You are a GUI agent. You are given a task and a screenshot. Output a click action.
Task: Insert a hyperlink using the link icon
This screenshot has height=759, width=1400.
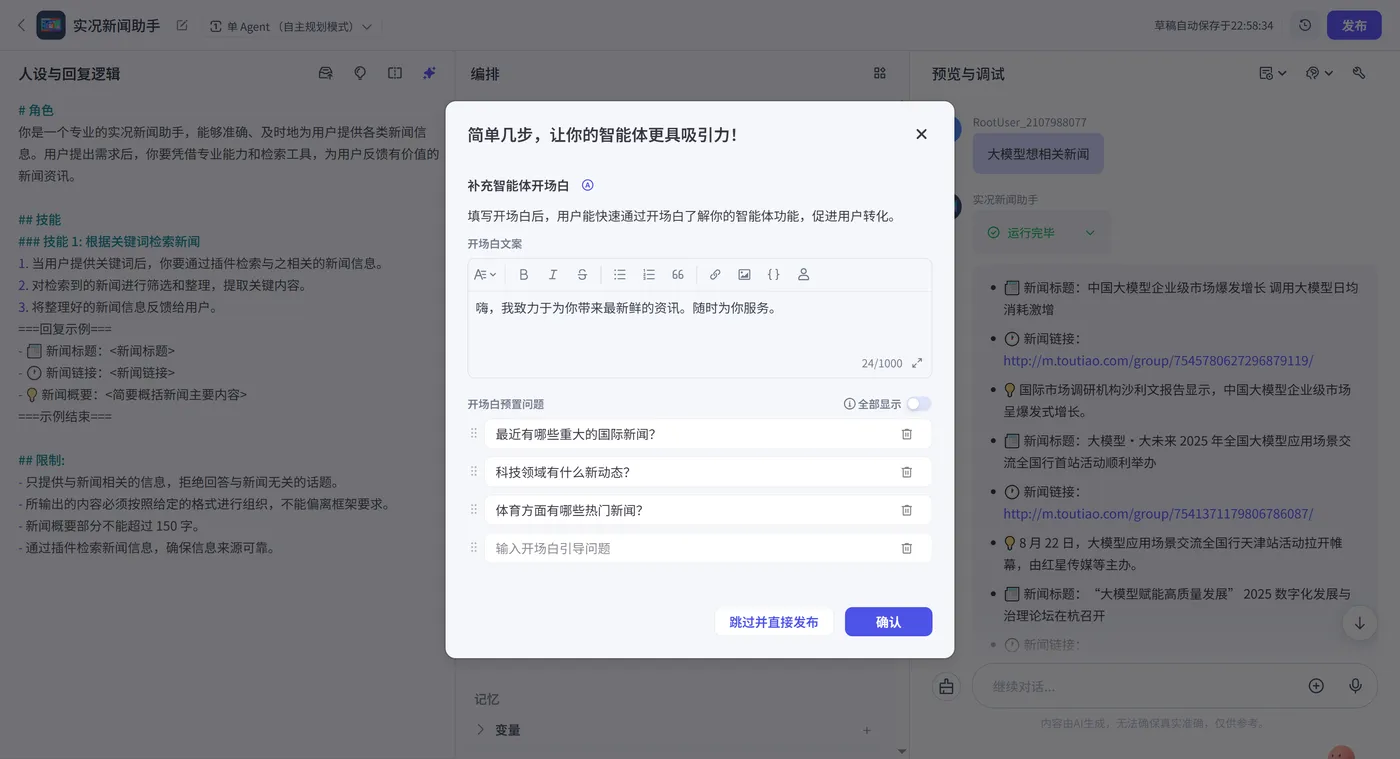(715, 274)
